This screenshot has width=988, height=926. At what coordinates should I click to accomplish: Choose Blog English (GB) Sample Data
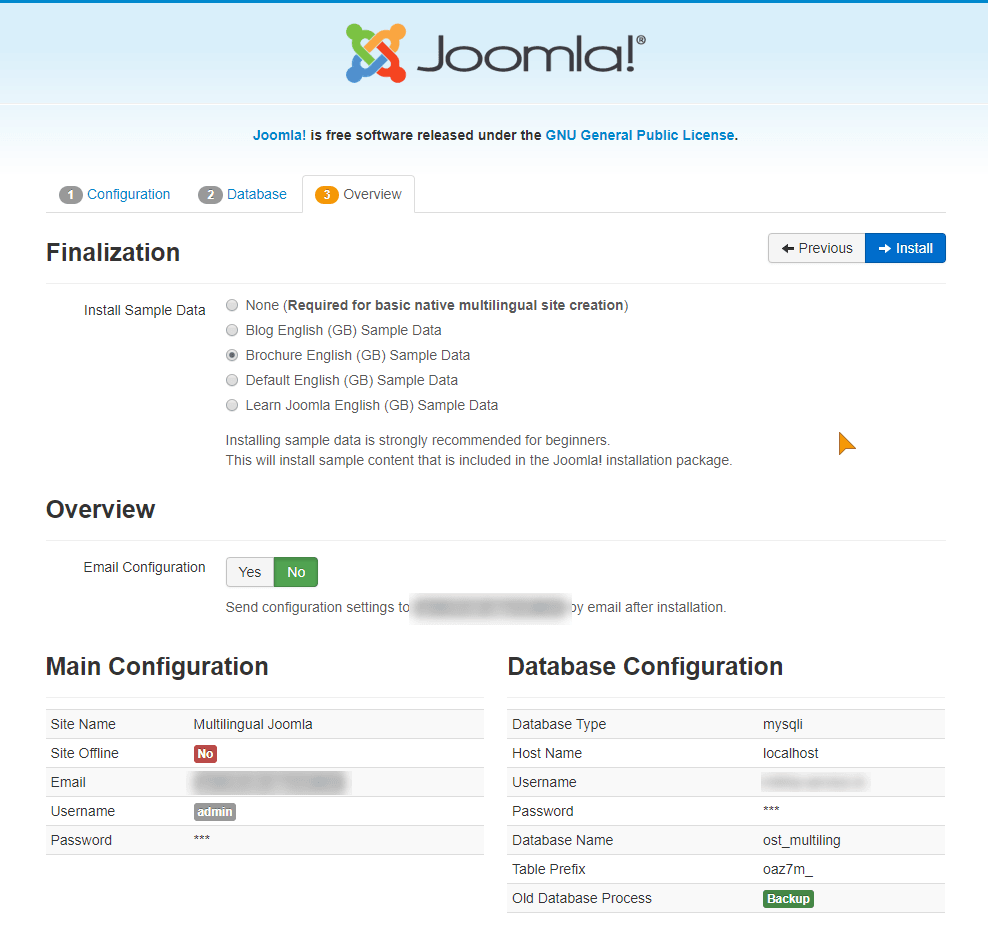point(233,330)
